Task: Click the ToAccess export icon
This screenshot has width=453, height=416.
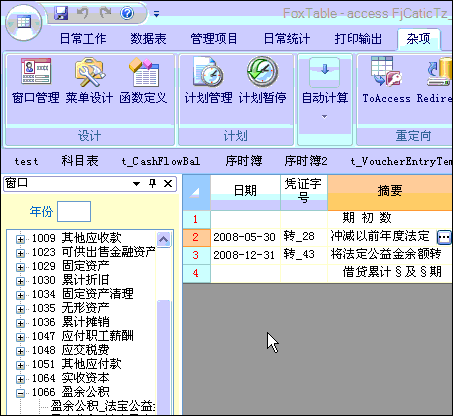Action: 386,71
